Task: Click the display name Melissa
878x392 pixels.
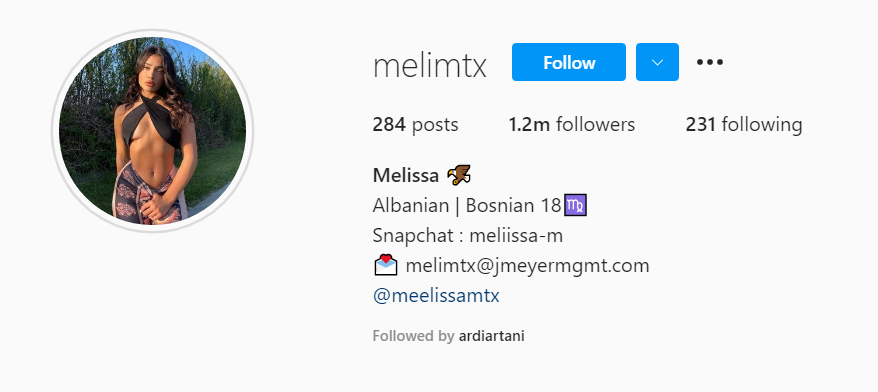Action: (x=405, y=176)
